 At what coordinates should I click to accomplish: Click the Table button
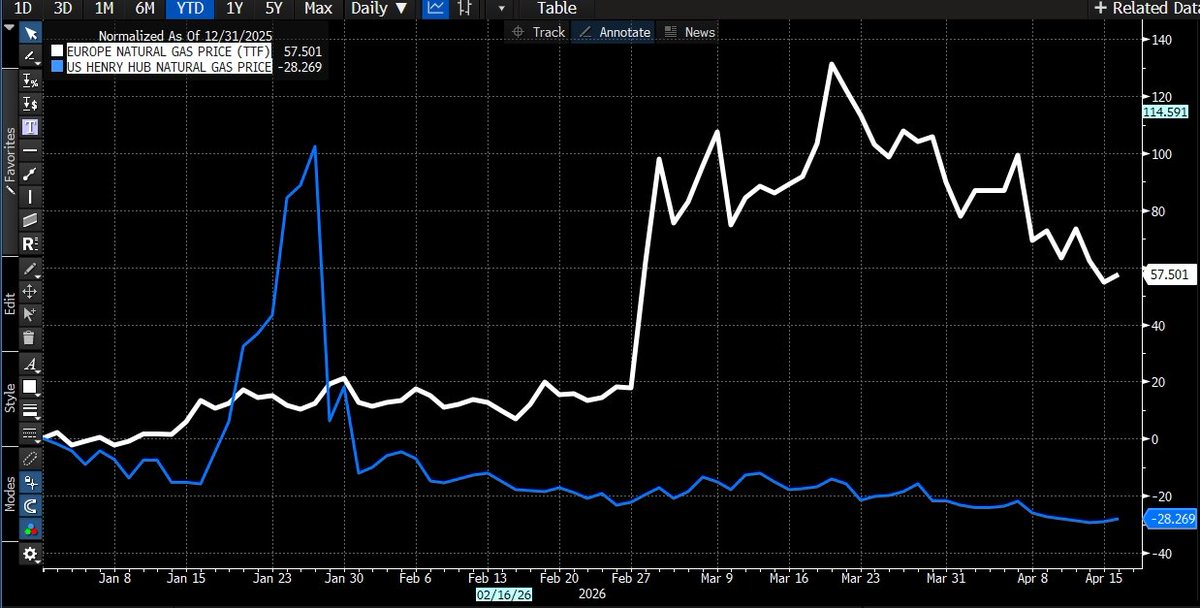[557, 9]
